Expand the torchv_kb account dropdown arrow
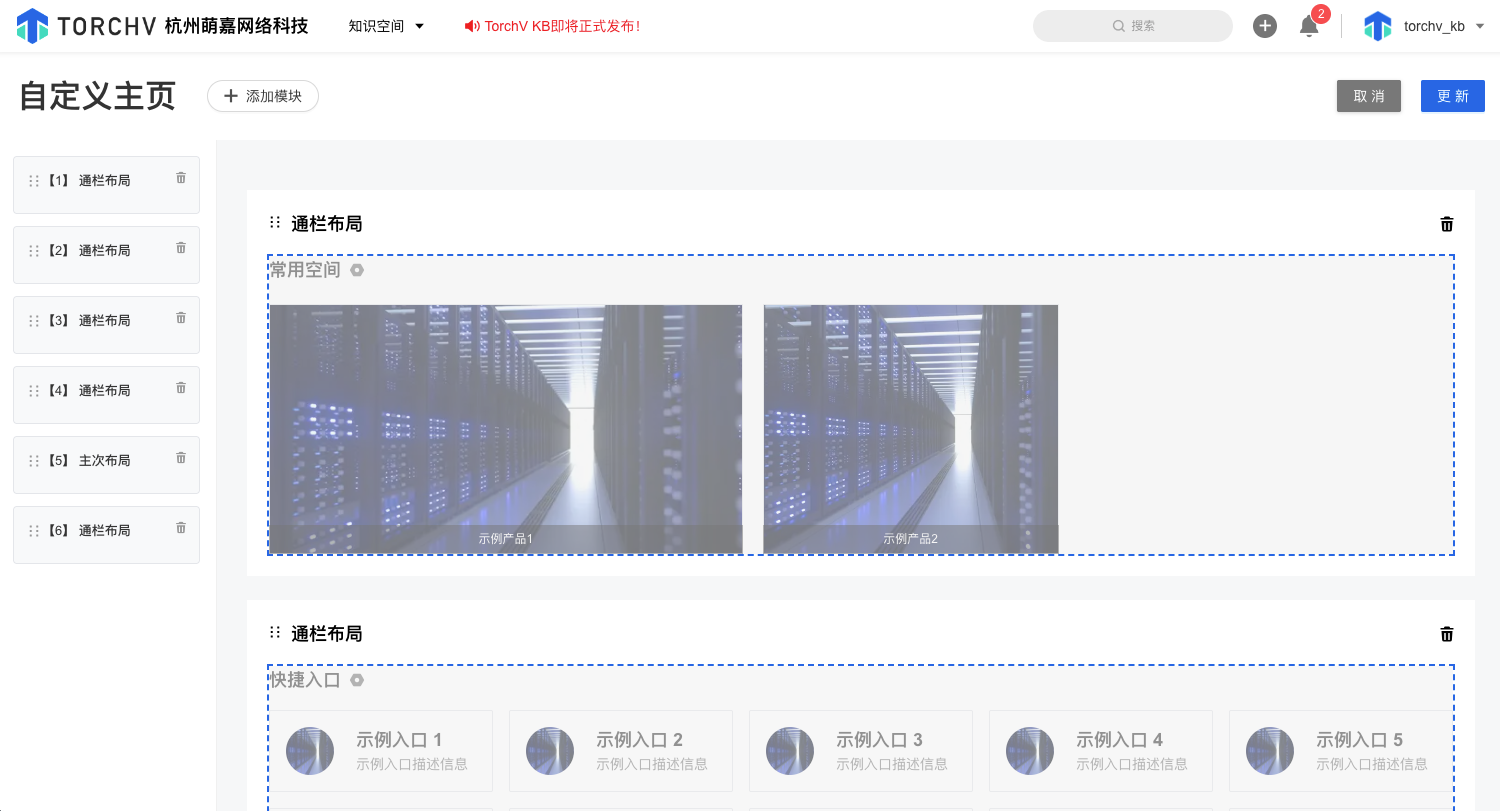Image resolution: width=1500 pixels, height=811 pixels. click(x=1480, y=26)
